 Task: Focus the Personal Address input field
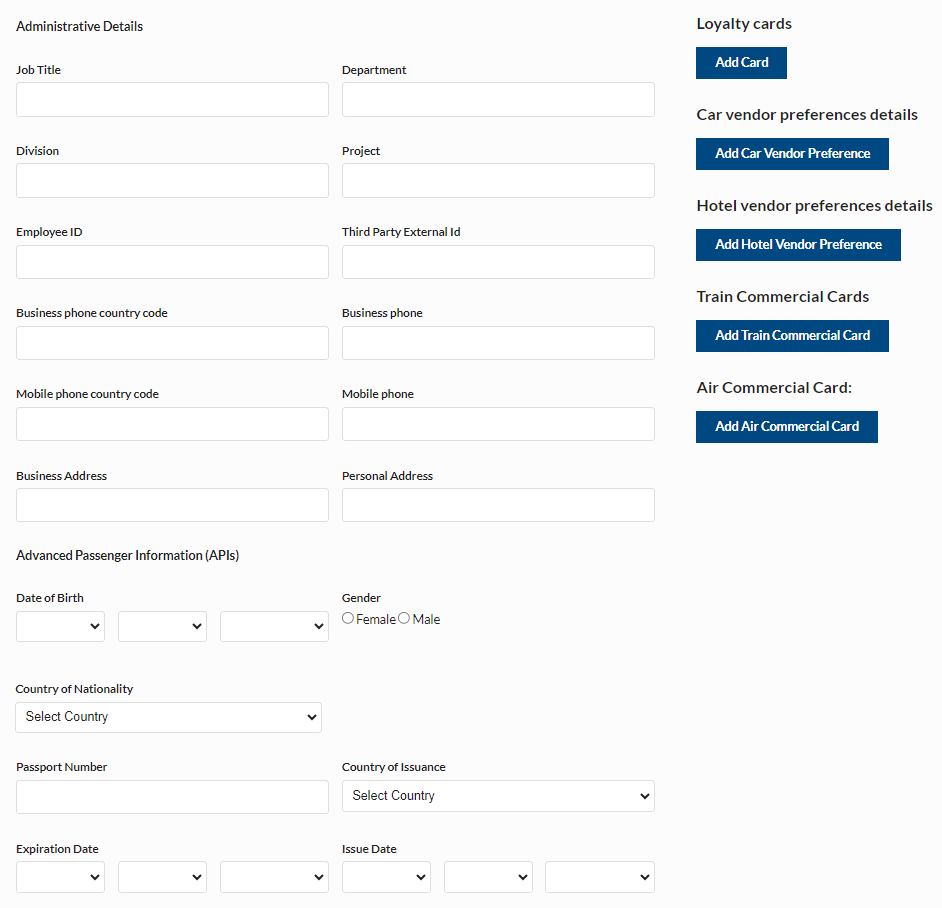pos(498,505)
